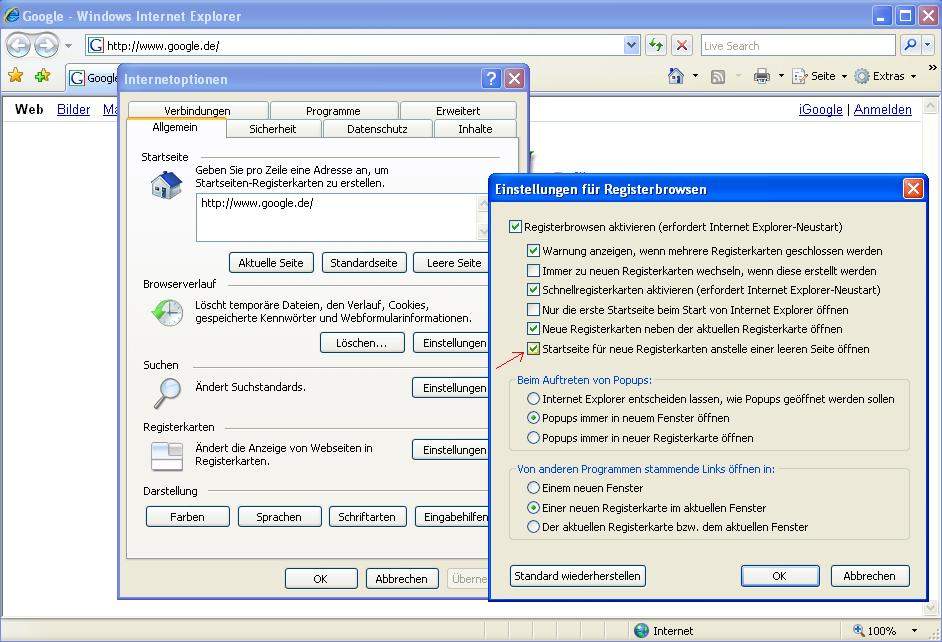942x642 pixels.
Task: Click the Print icon in toolbar
Action: click(762, 76)
